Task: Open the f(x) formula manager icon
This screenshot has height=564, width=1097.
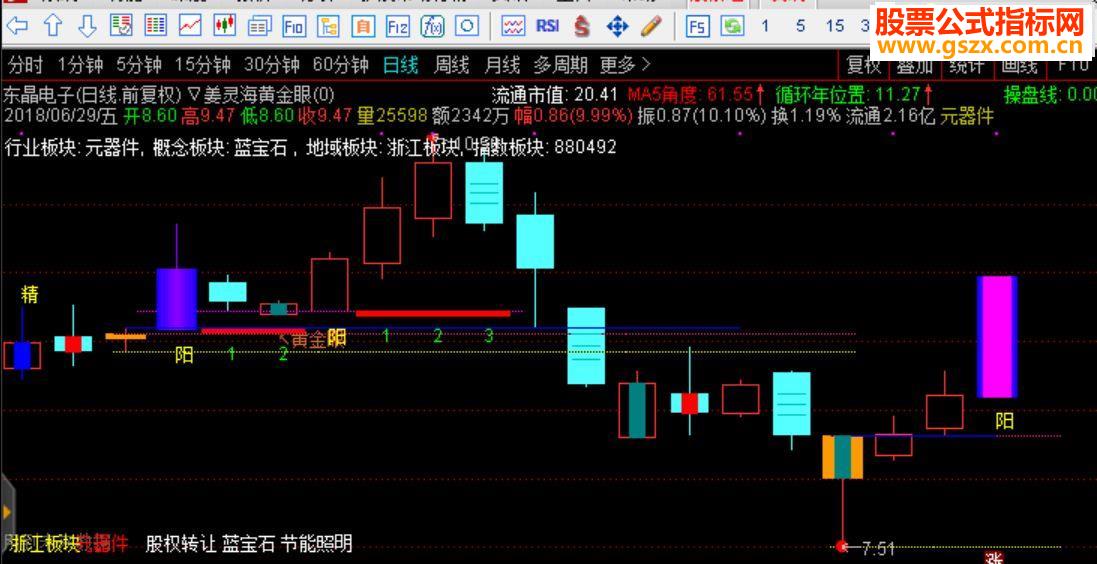Action: click(x=432, y=27)
